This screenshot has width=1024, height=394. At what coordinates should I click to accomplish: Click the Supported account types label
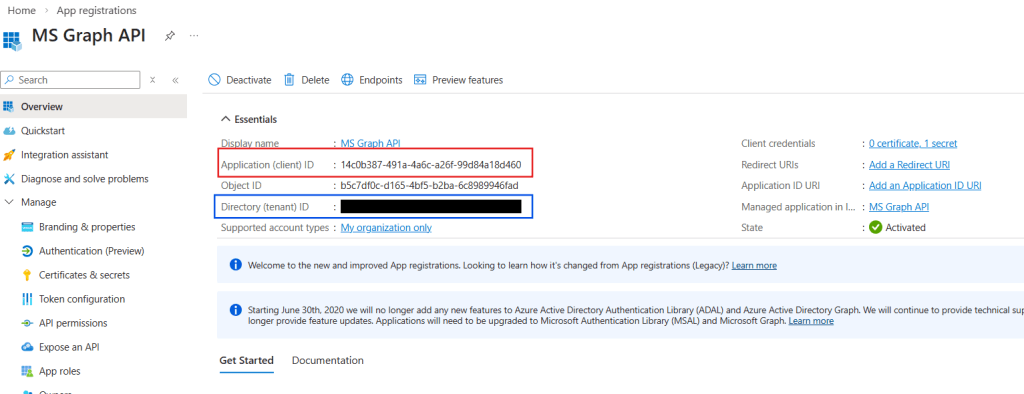(275, 228)
